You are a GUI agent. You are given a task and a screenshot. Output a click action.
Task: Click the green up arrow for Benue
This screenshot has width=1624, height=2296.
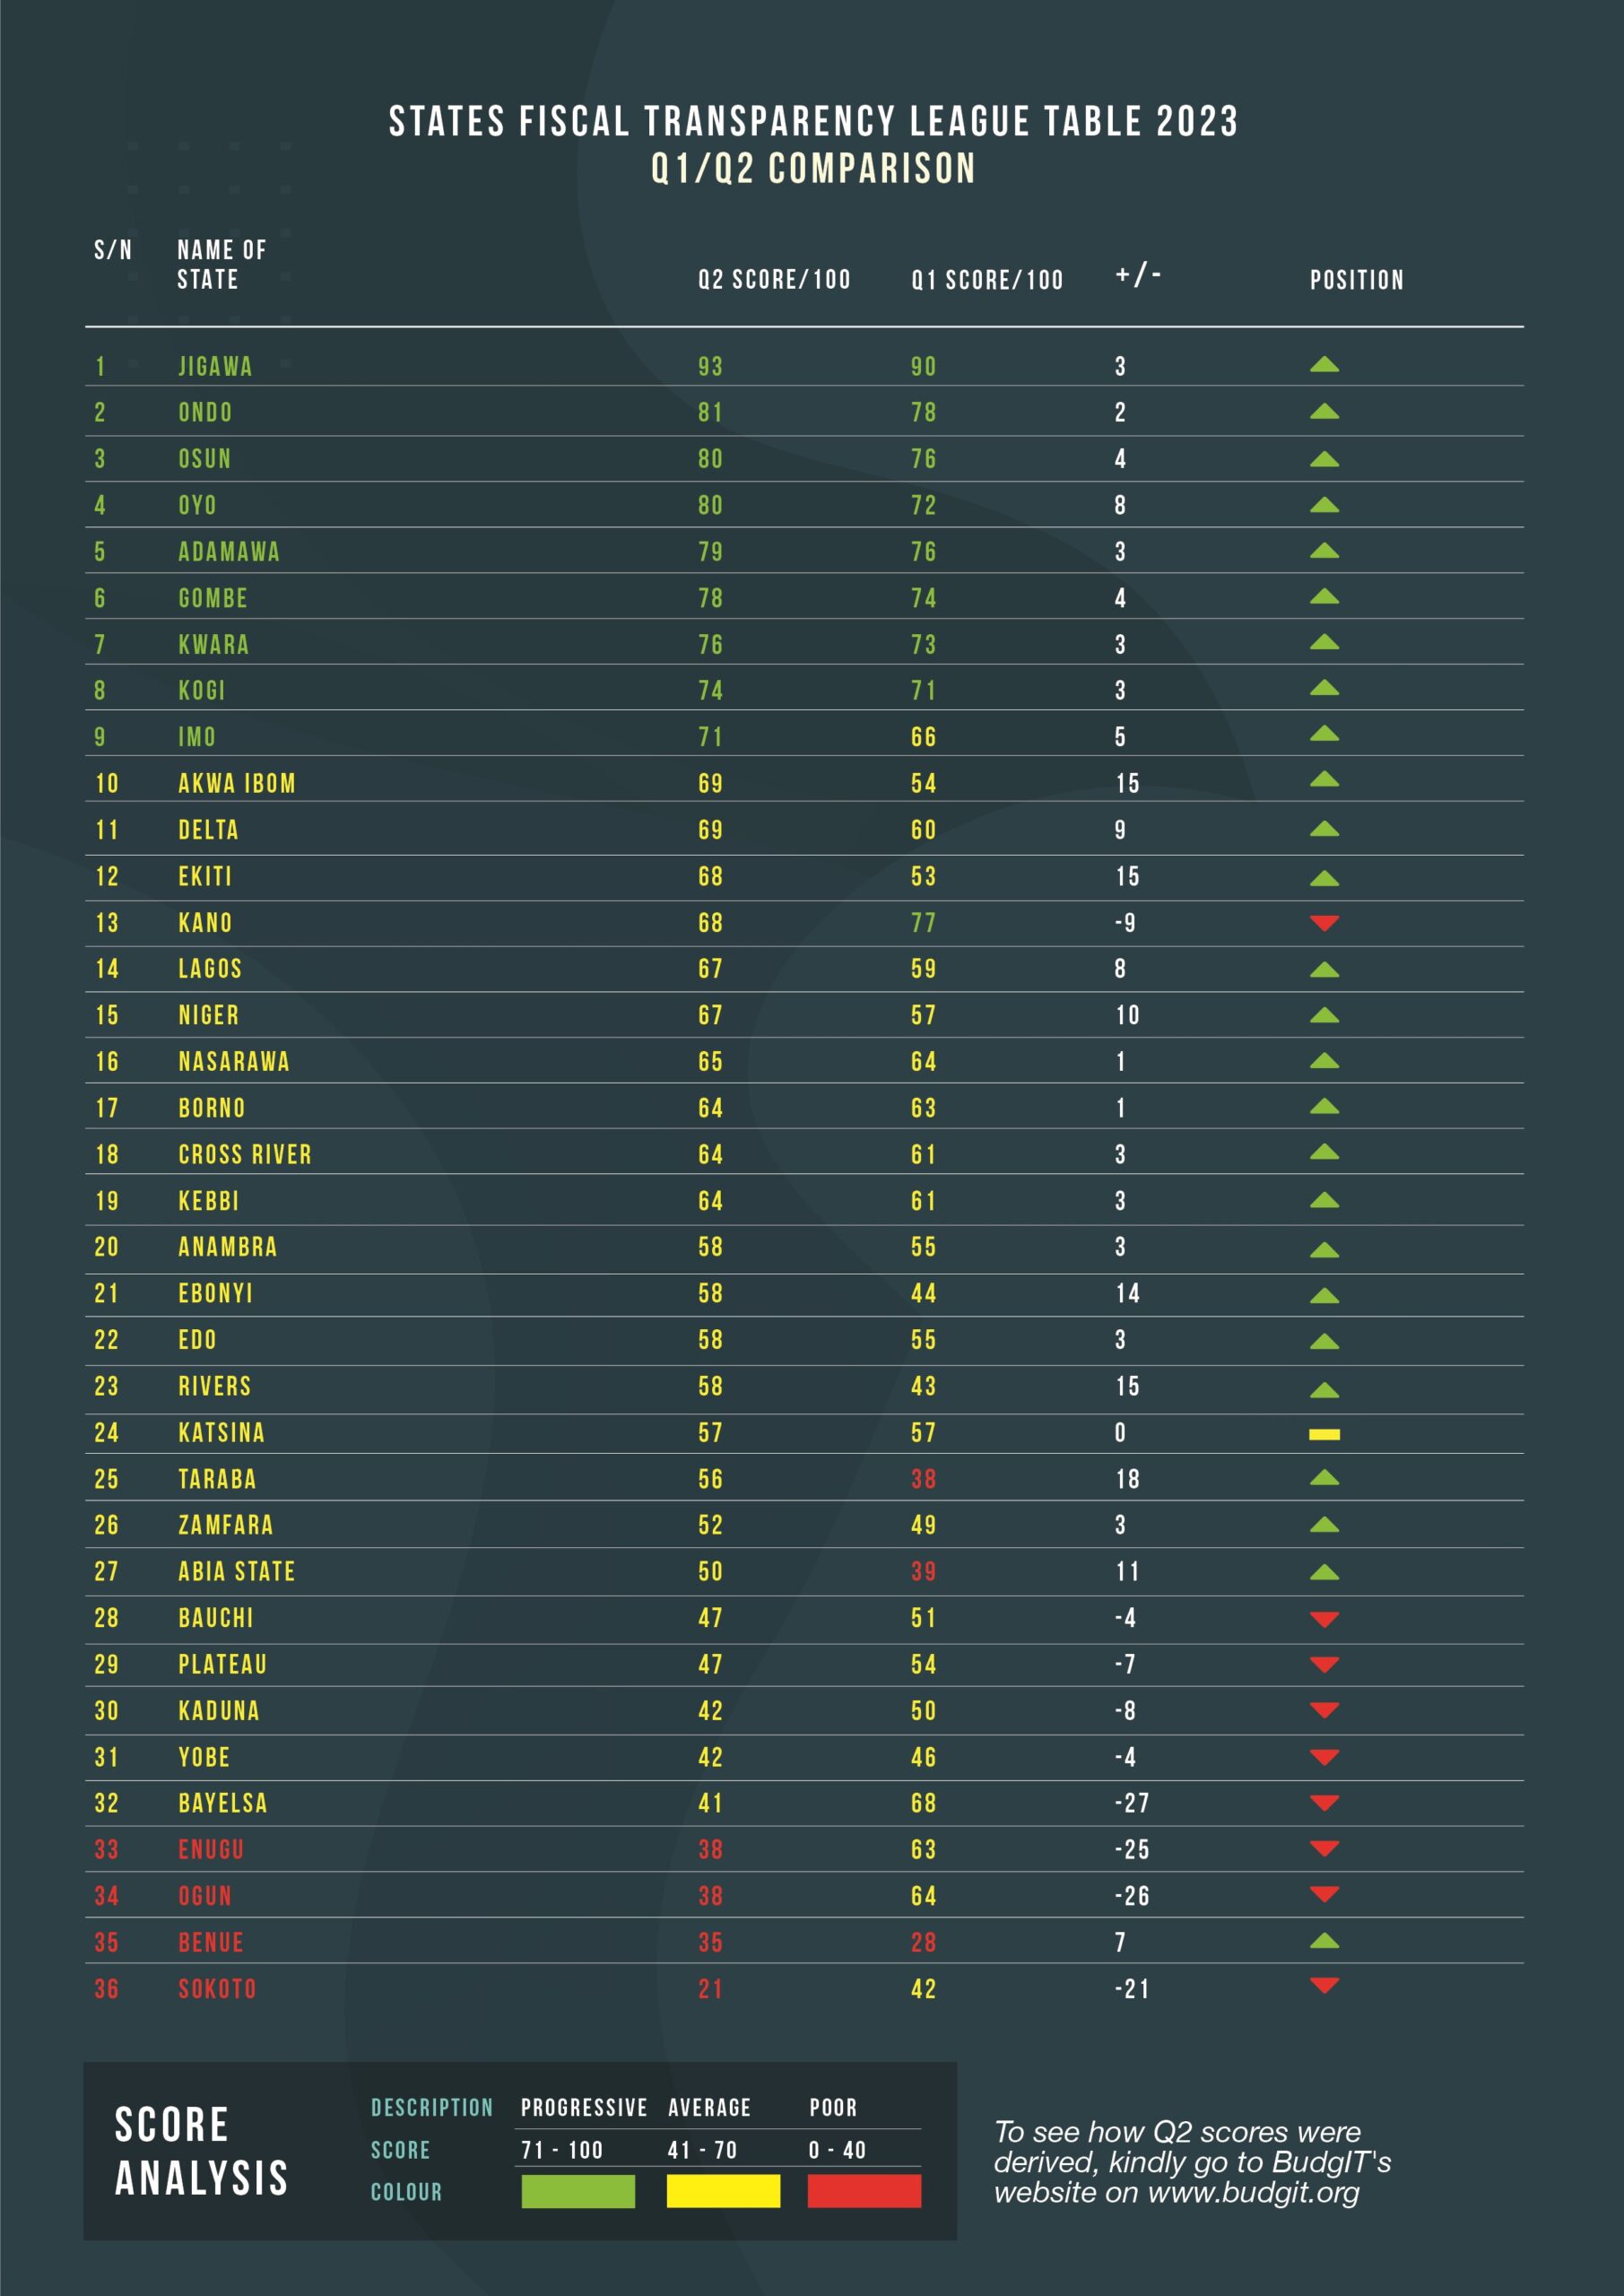1324,1941
